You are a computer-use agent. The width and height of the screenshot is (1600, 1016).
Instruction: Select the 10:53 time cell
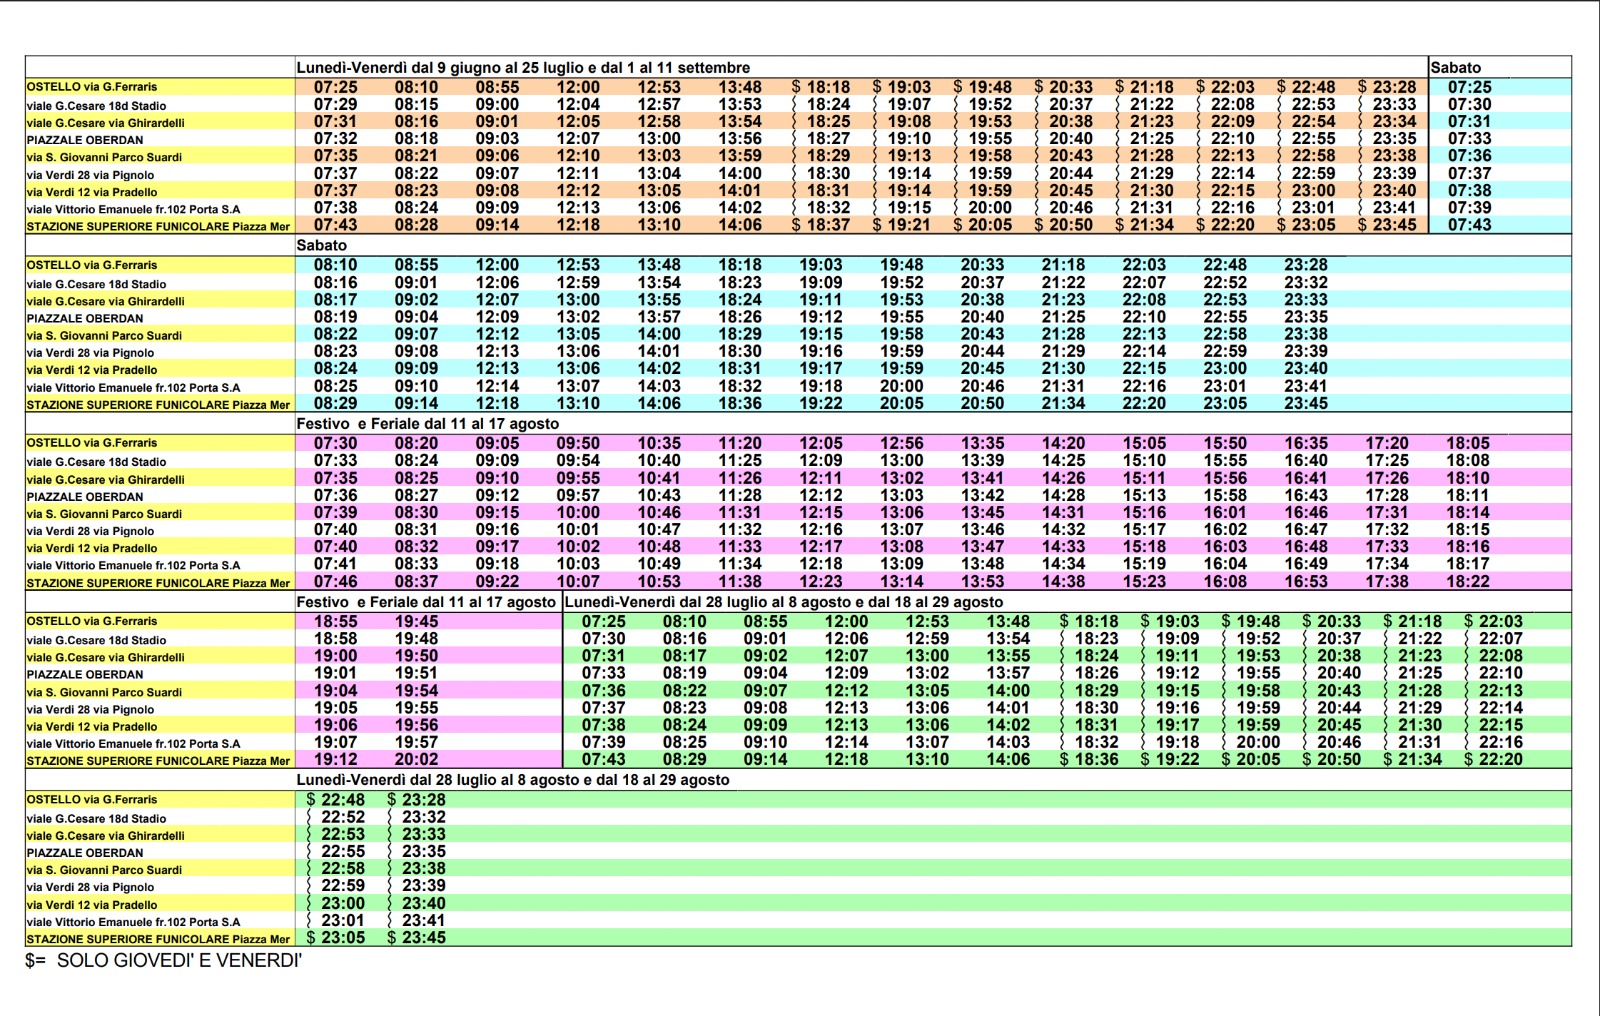(x=659, y=582)
